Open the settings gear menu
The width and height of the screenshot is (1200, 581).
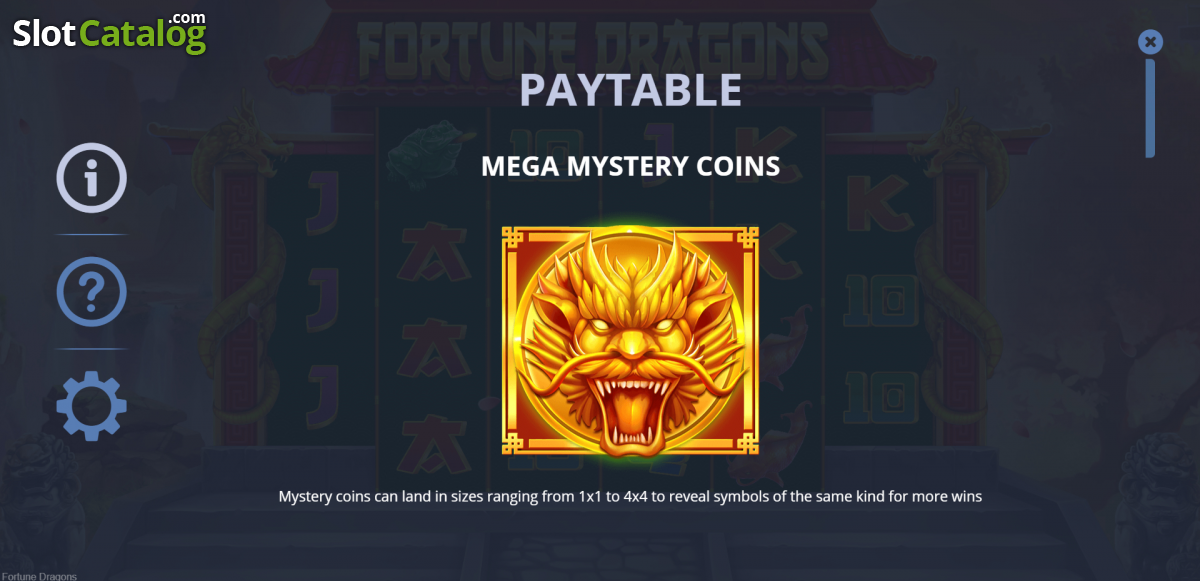point(91,406)
